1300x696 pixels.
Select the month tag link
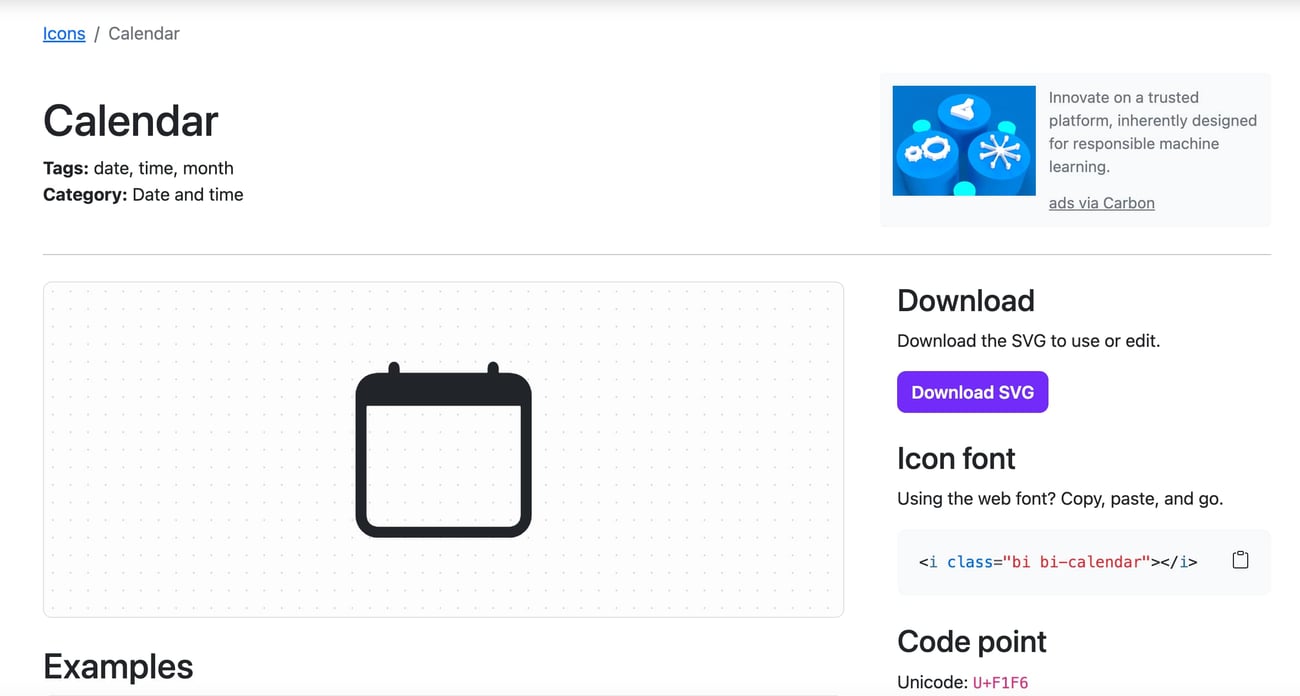click(x=209, y=167)
